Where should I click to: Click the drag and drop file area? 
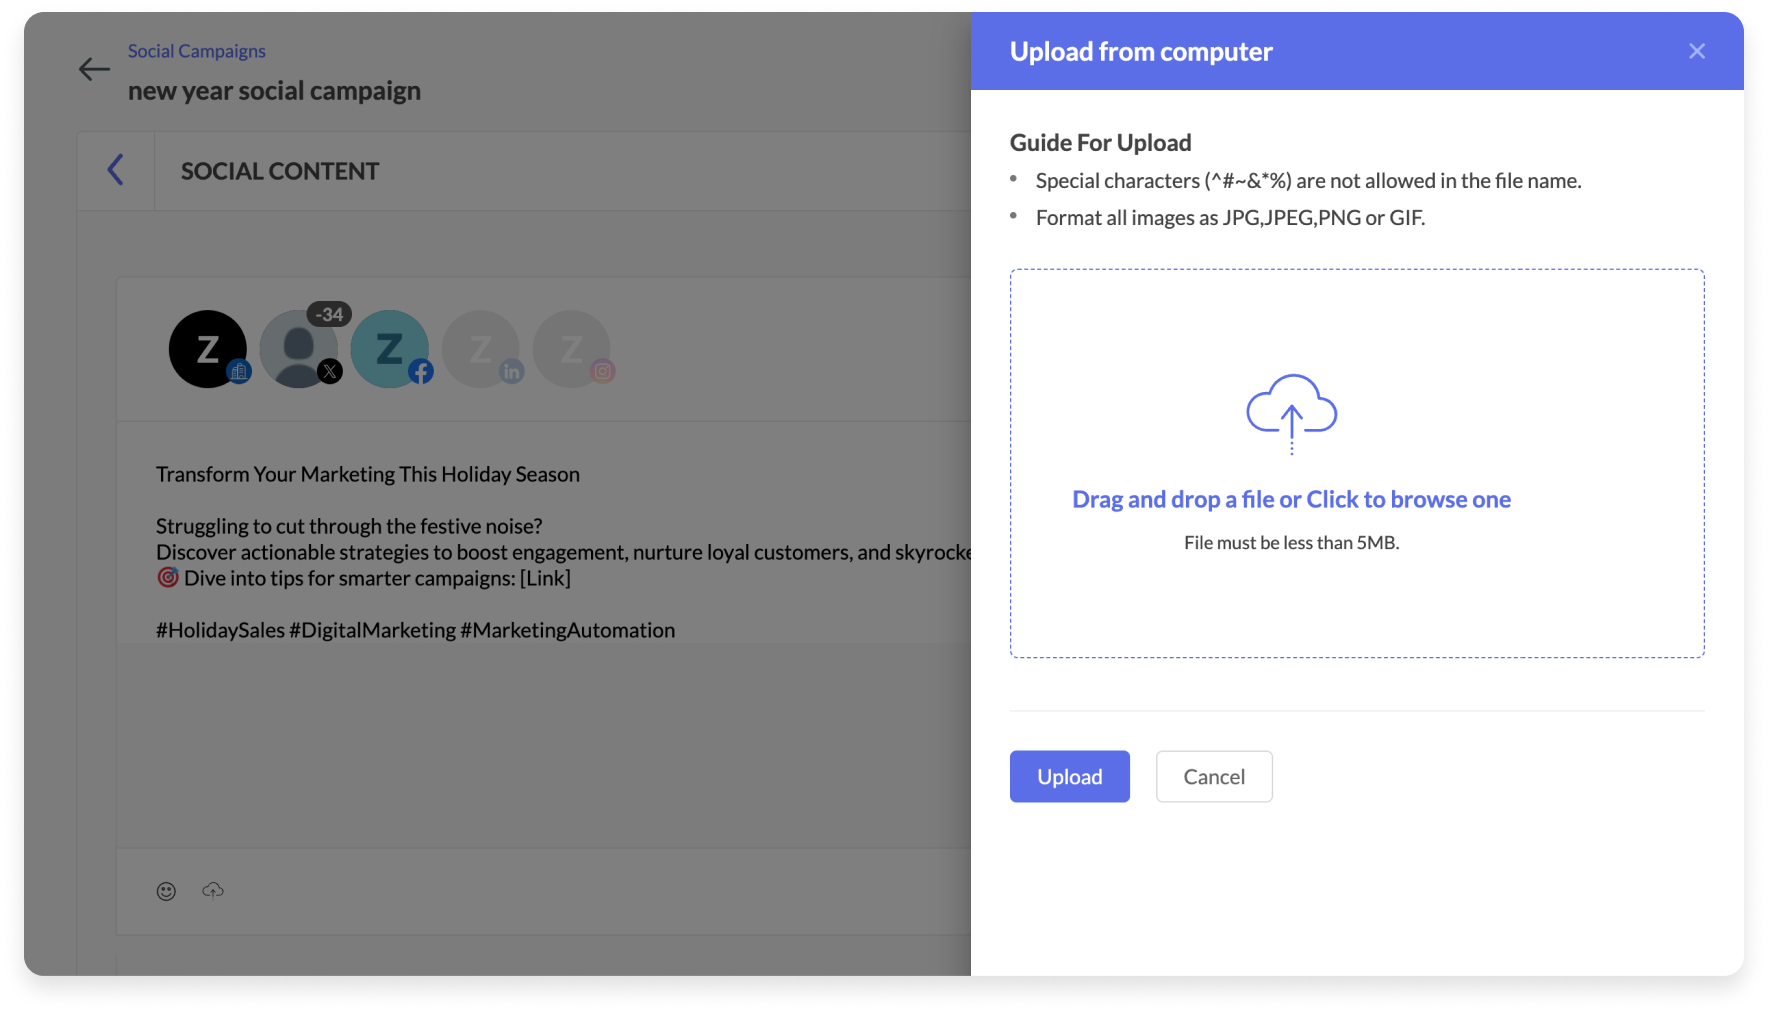point(1356,462)
